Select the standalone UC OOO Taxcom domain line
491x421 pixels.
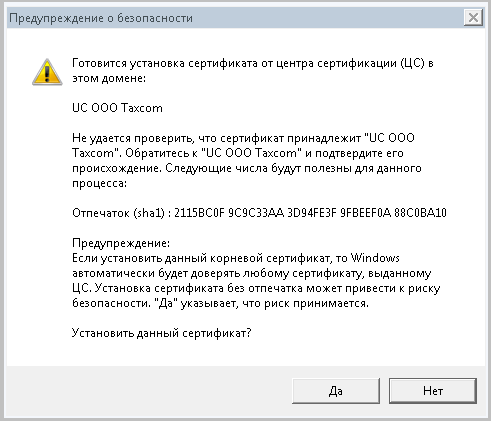pos(117,108)
